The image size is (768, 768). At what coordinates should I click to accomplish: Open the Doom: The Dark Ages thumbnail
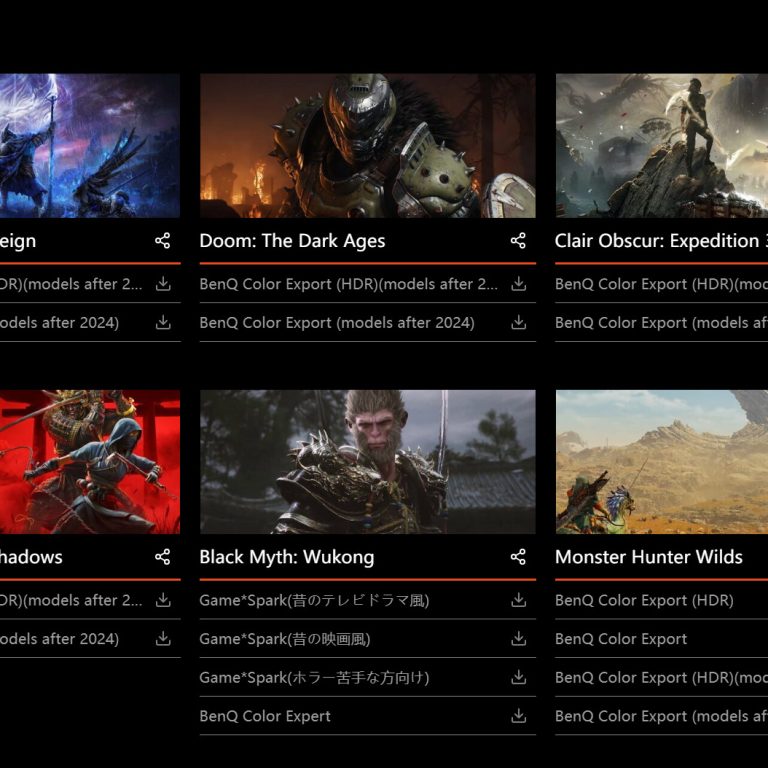click(367, 146)
